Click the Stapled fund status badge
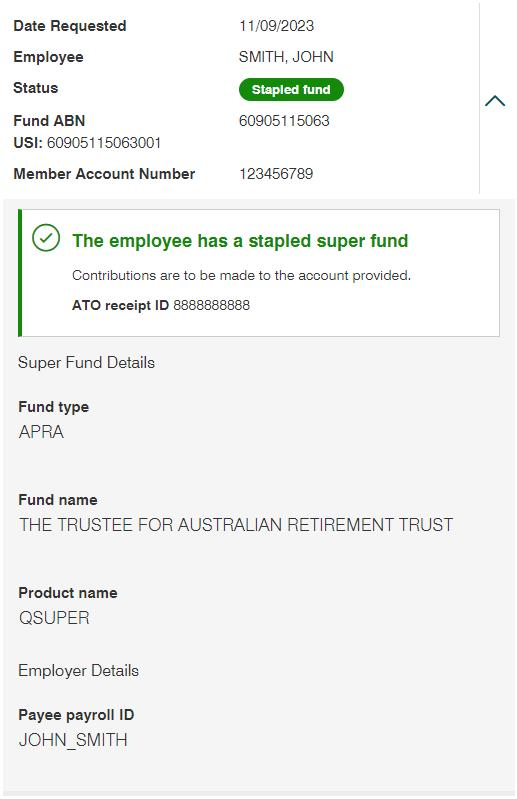 [291, 90]
